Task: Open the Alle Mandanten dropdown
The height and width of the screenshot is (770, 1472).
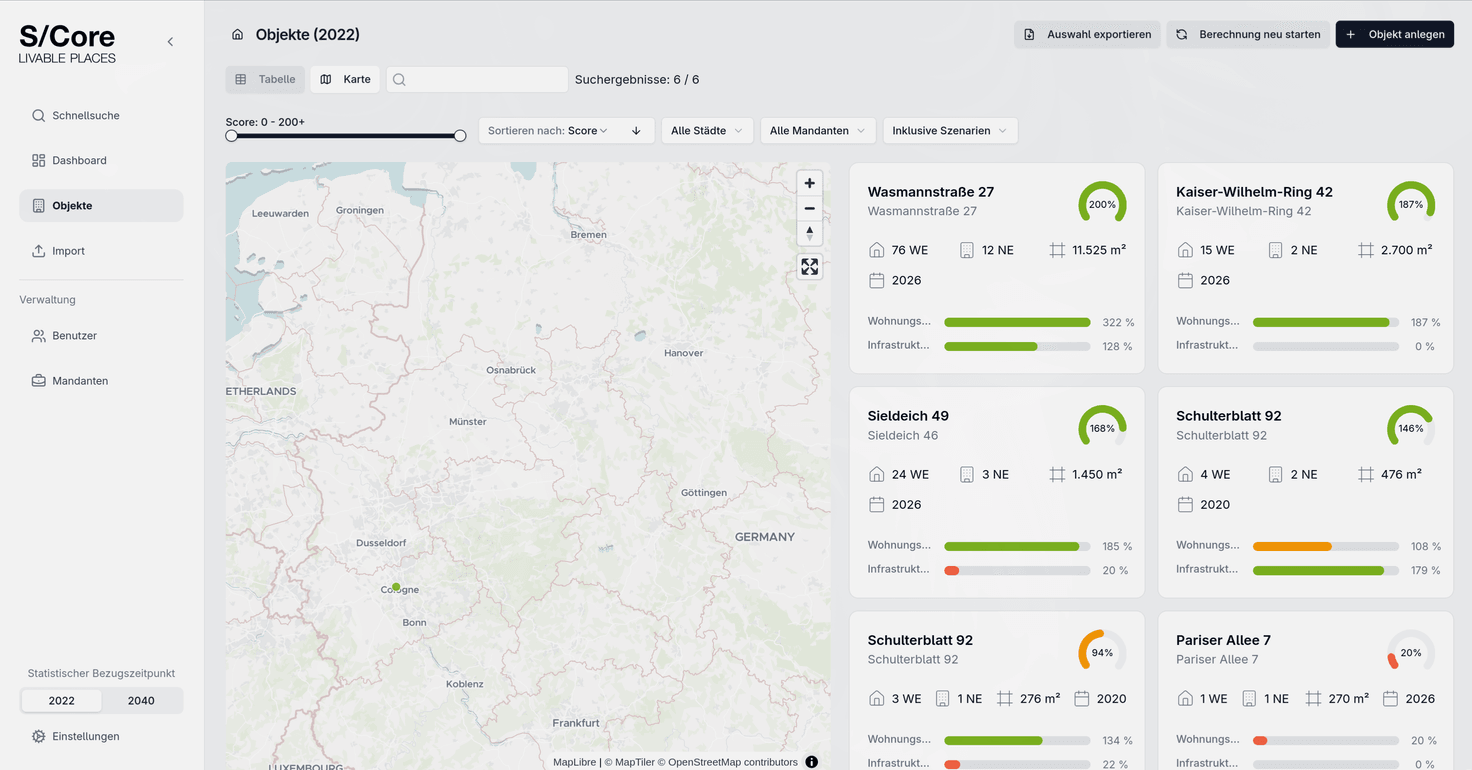Action: (x=817, y=130)
